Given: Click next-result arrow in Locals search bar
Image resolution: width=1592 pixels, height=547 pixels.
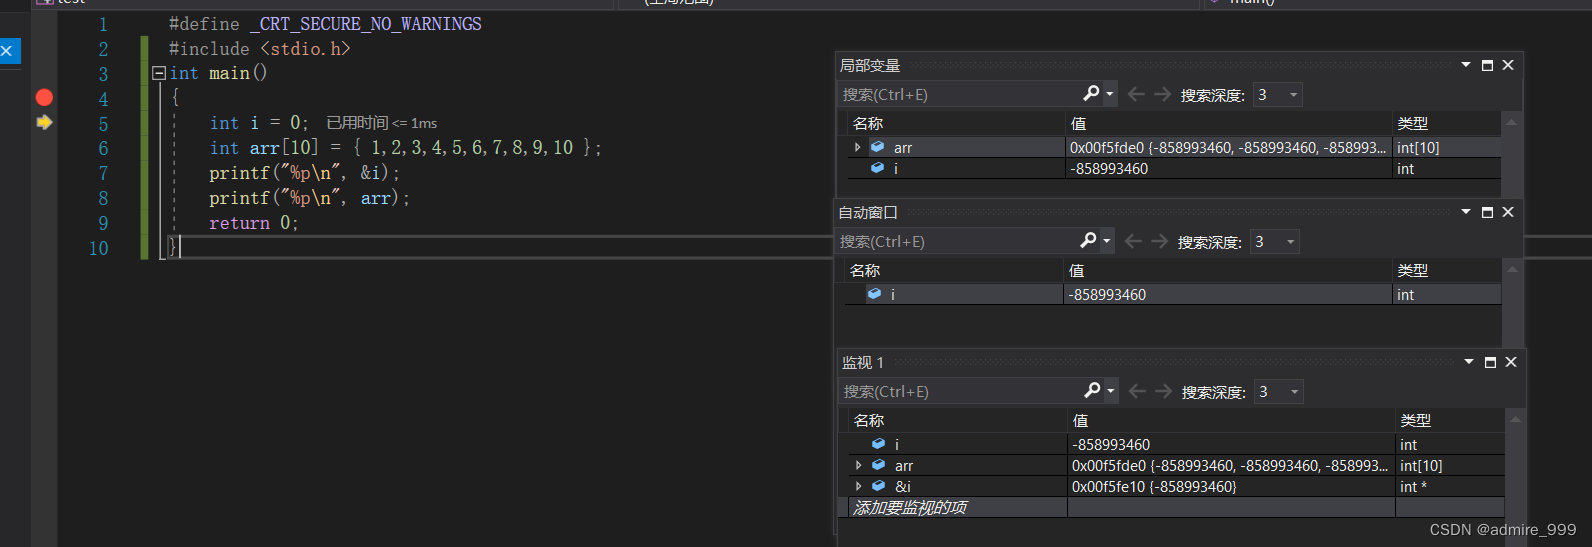Looking at the screenshot, I should click(1162, 94).
